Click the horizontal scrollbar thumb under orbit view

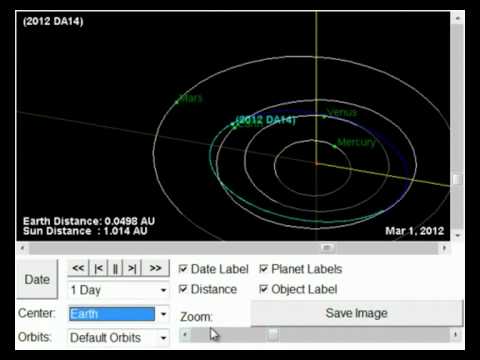(327, 248)
